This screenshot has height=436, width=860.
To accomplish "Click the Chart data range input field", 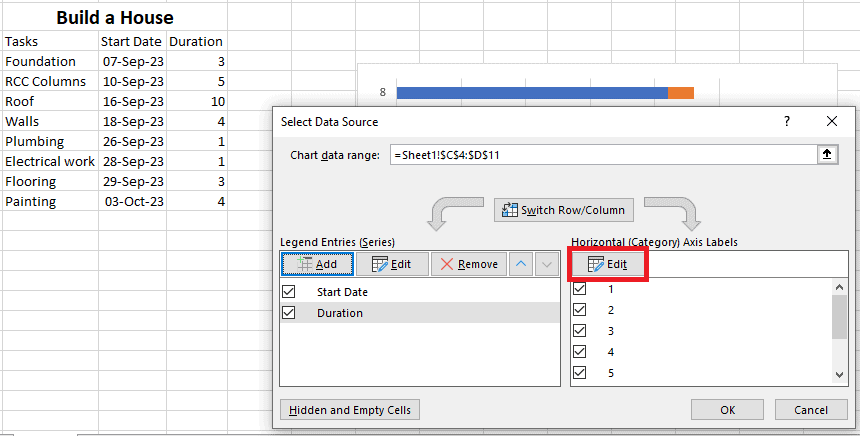I will pos(600,155).
